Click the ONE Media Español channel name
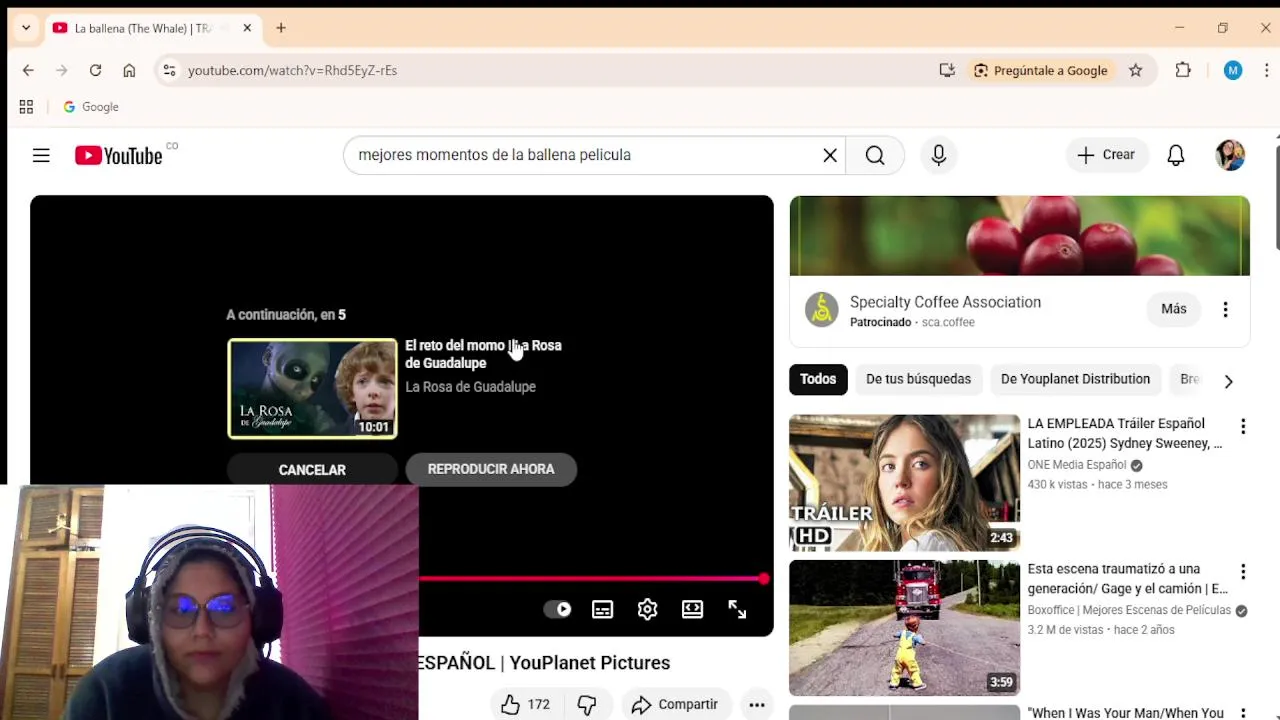This screenshot has width=1280, height=720. (x=1077, y=465)
